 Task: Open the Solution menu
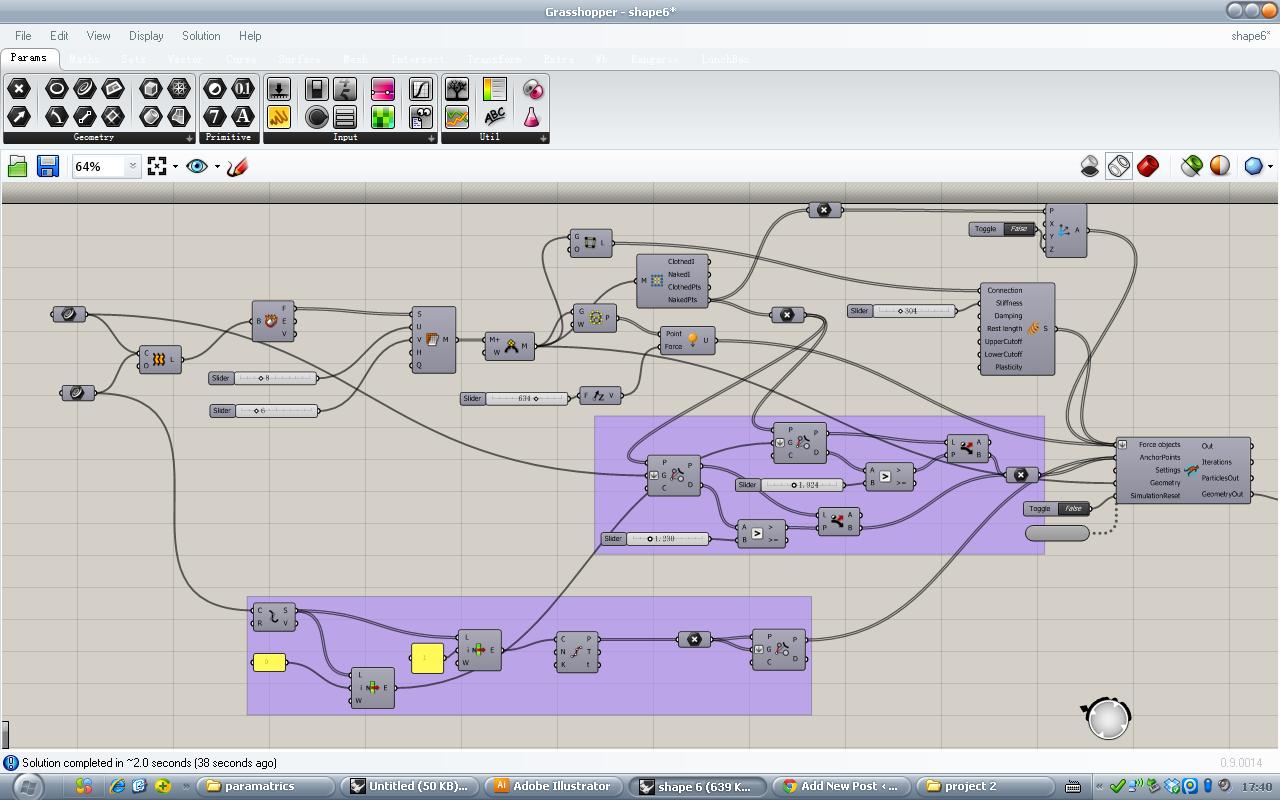[x=200, y=36]
